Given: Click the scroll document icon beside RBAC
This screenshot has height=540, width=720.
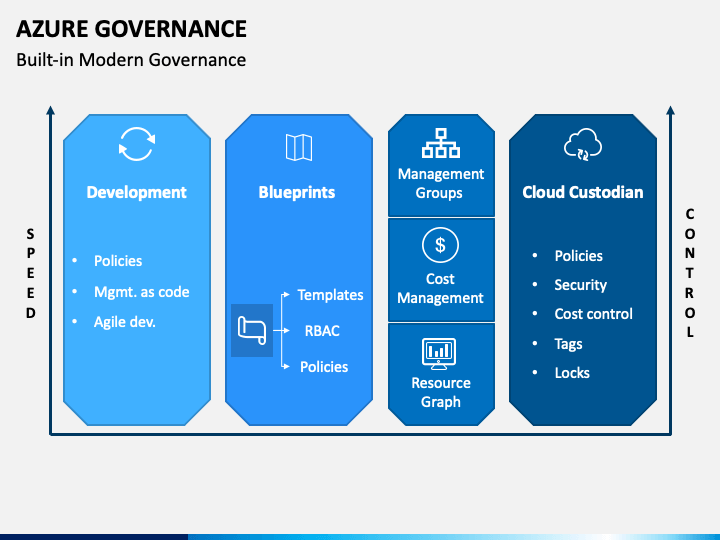Looking at the screenshot, I should tap(252, 330).
